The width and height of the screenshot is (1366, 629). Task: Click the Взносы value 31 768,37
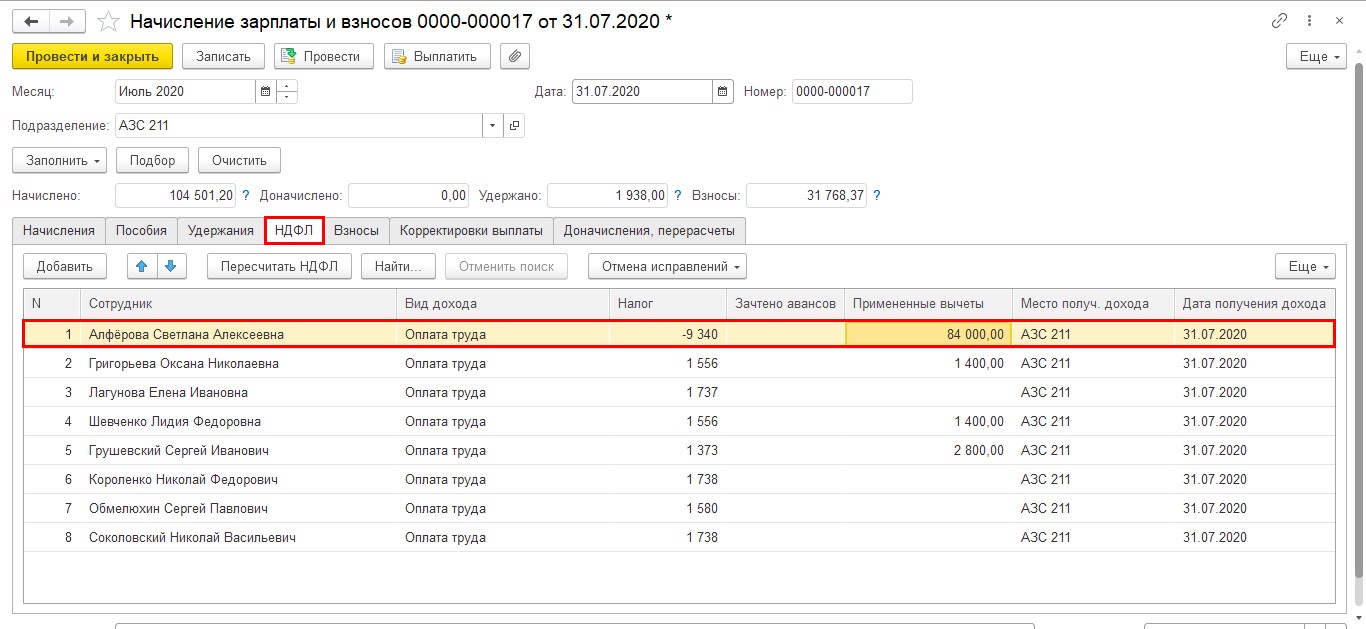(x=806, y=196)
